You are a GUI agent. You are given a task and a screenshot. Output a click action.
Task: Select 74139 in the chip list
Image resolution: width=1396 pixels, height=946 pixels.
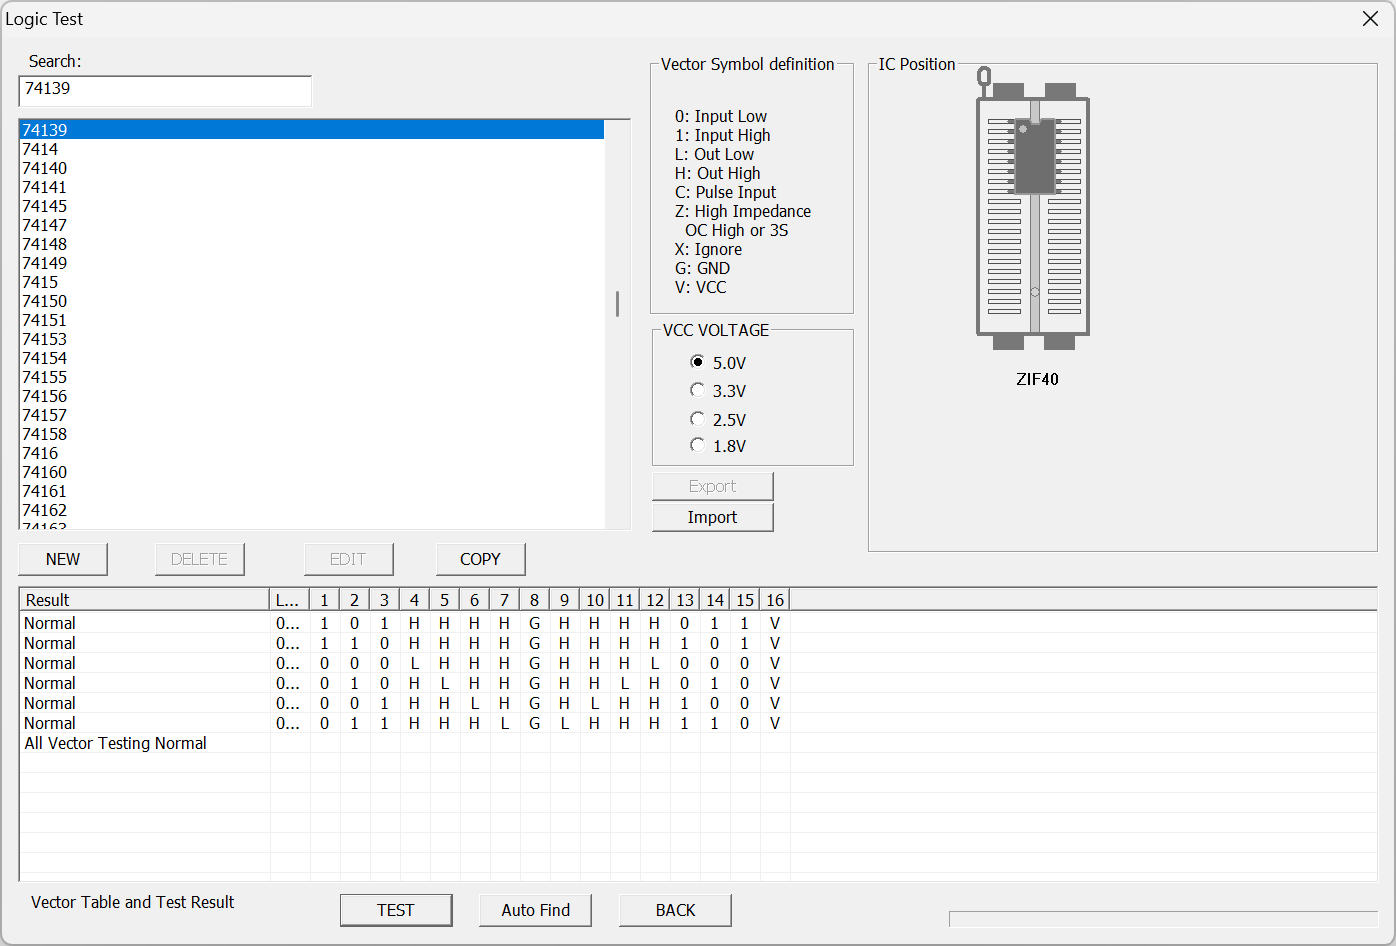(x=312, y=130)
